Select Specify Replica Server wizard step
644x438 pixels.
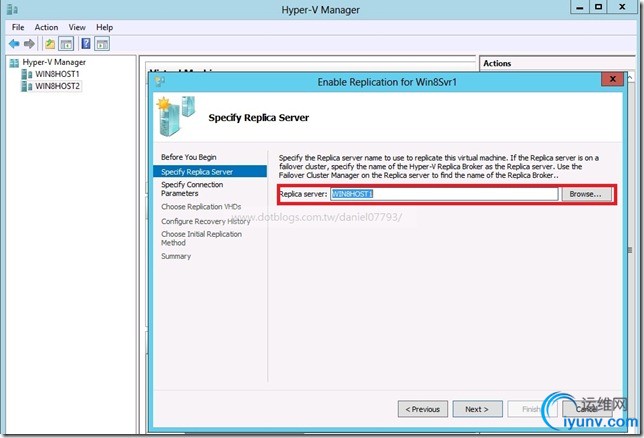click(x=210, y=171)
